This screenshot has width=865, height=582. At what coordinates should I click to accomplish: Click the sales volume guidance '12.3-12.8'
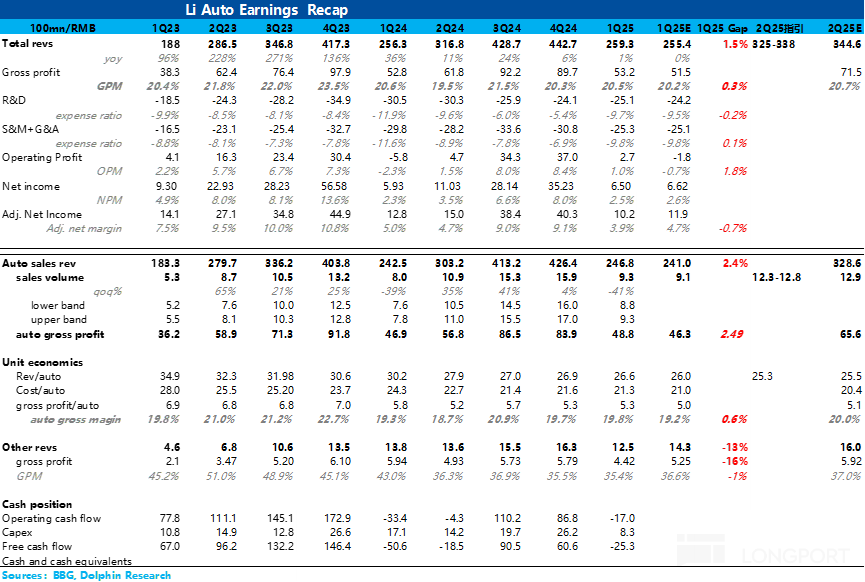pyautogui.click(x=776, y=277)
